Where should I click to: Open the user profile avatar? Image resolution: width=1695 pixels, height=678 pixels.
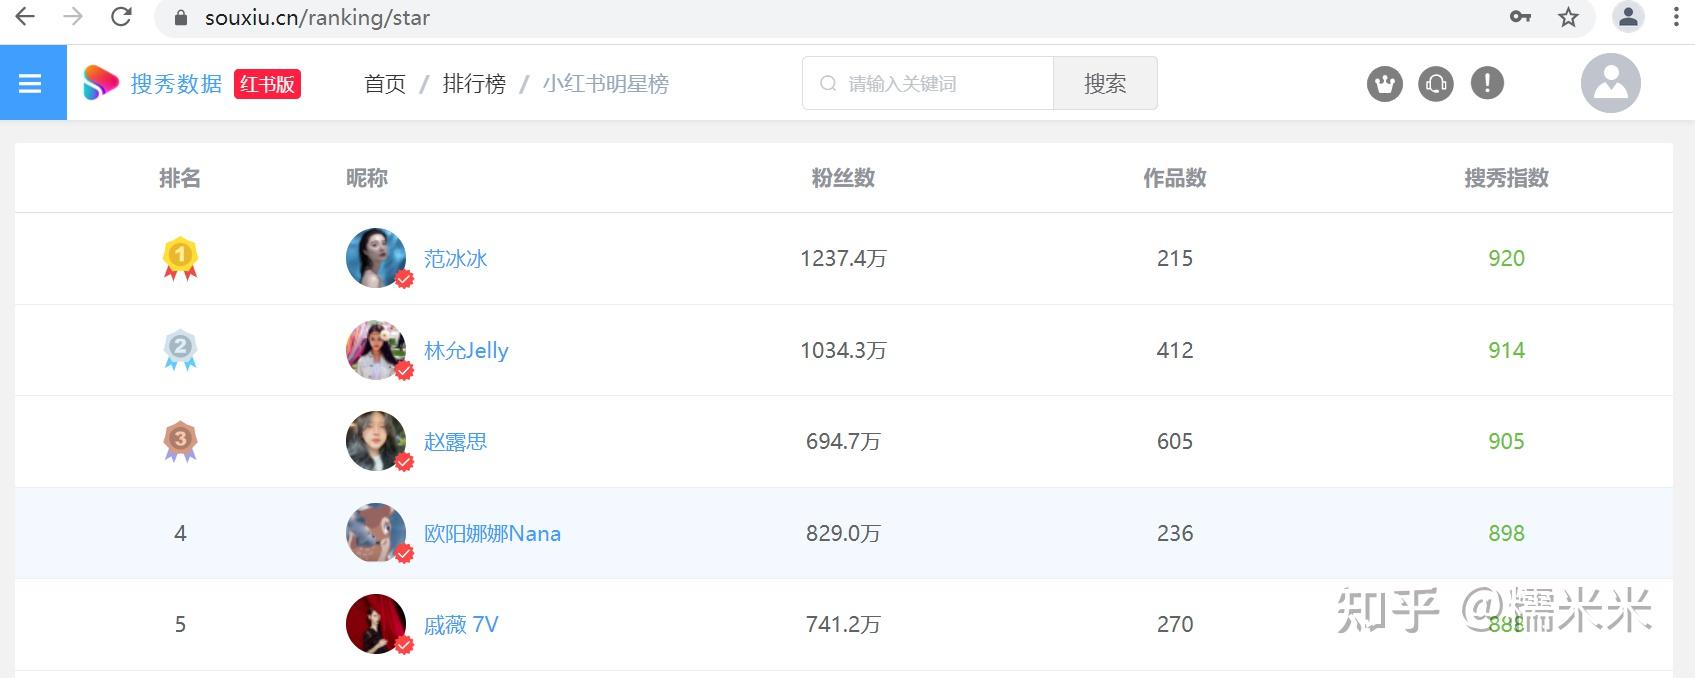[1610, 83]
